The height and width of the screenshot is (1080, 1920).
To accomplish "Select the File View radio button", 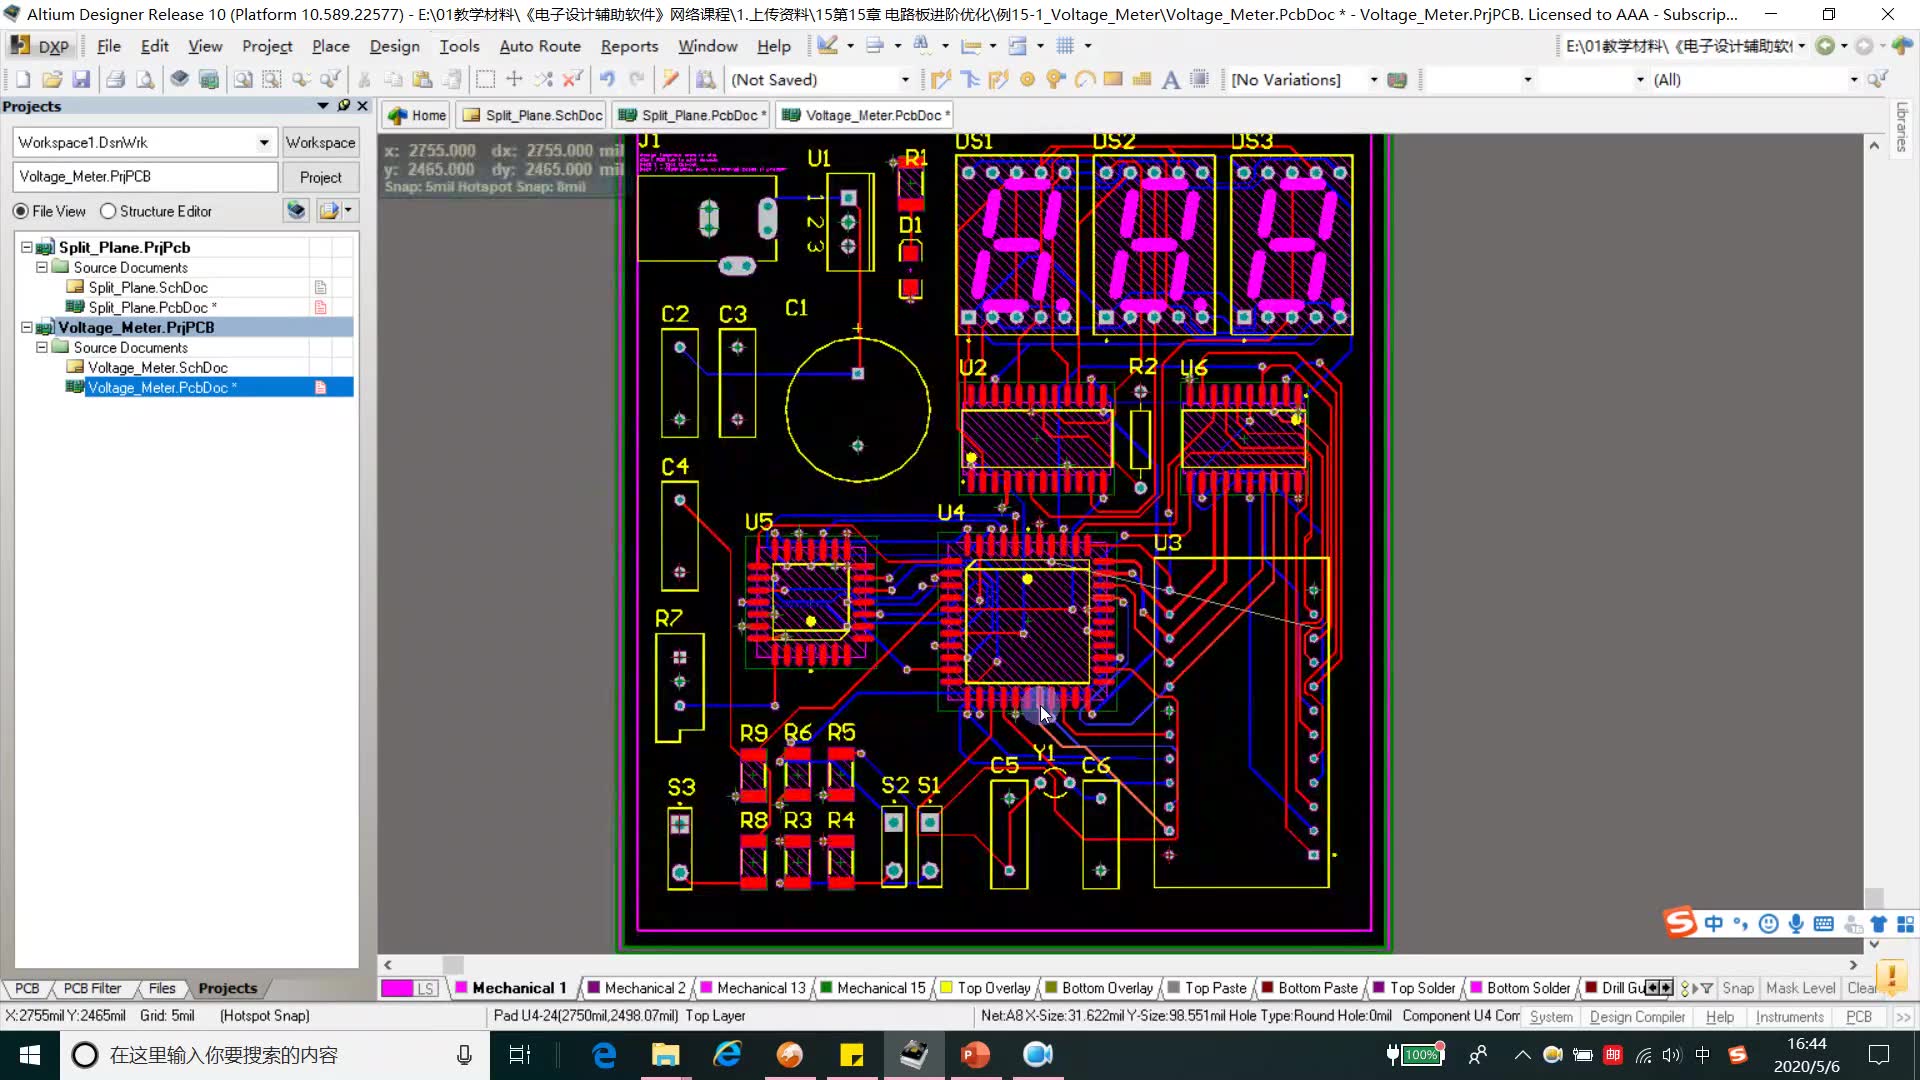I will pyautogui.click(x=21, y=211).
